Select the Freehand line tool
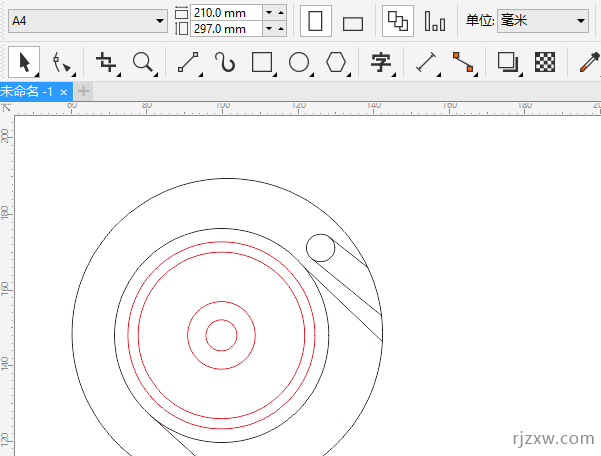Viewport: 601px width, 456px height. coord(187,63)
